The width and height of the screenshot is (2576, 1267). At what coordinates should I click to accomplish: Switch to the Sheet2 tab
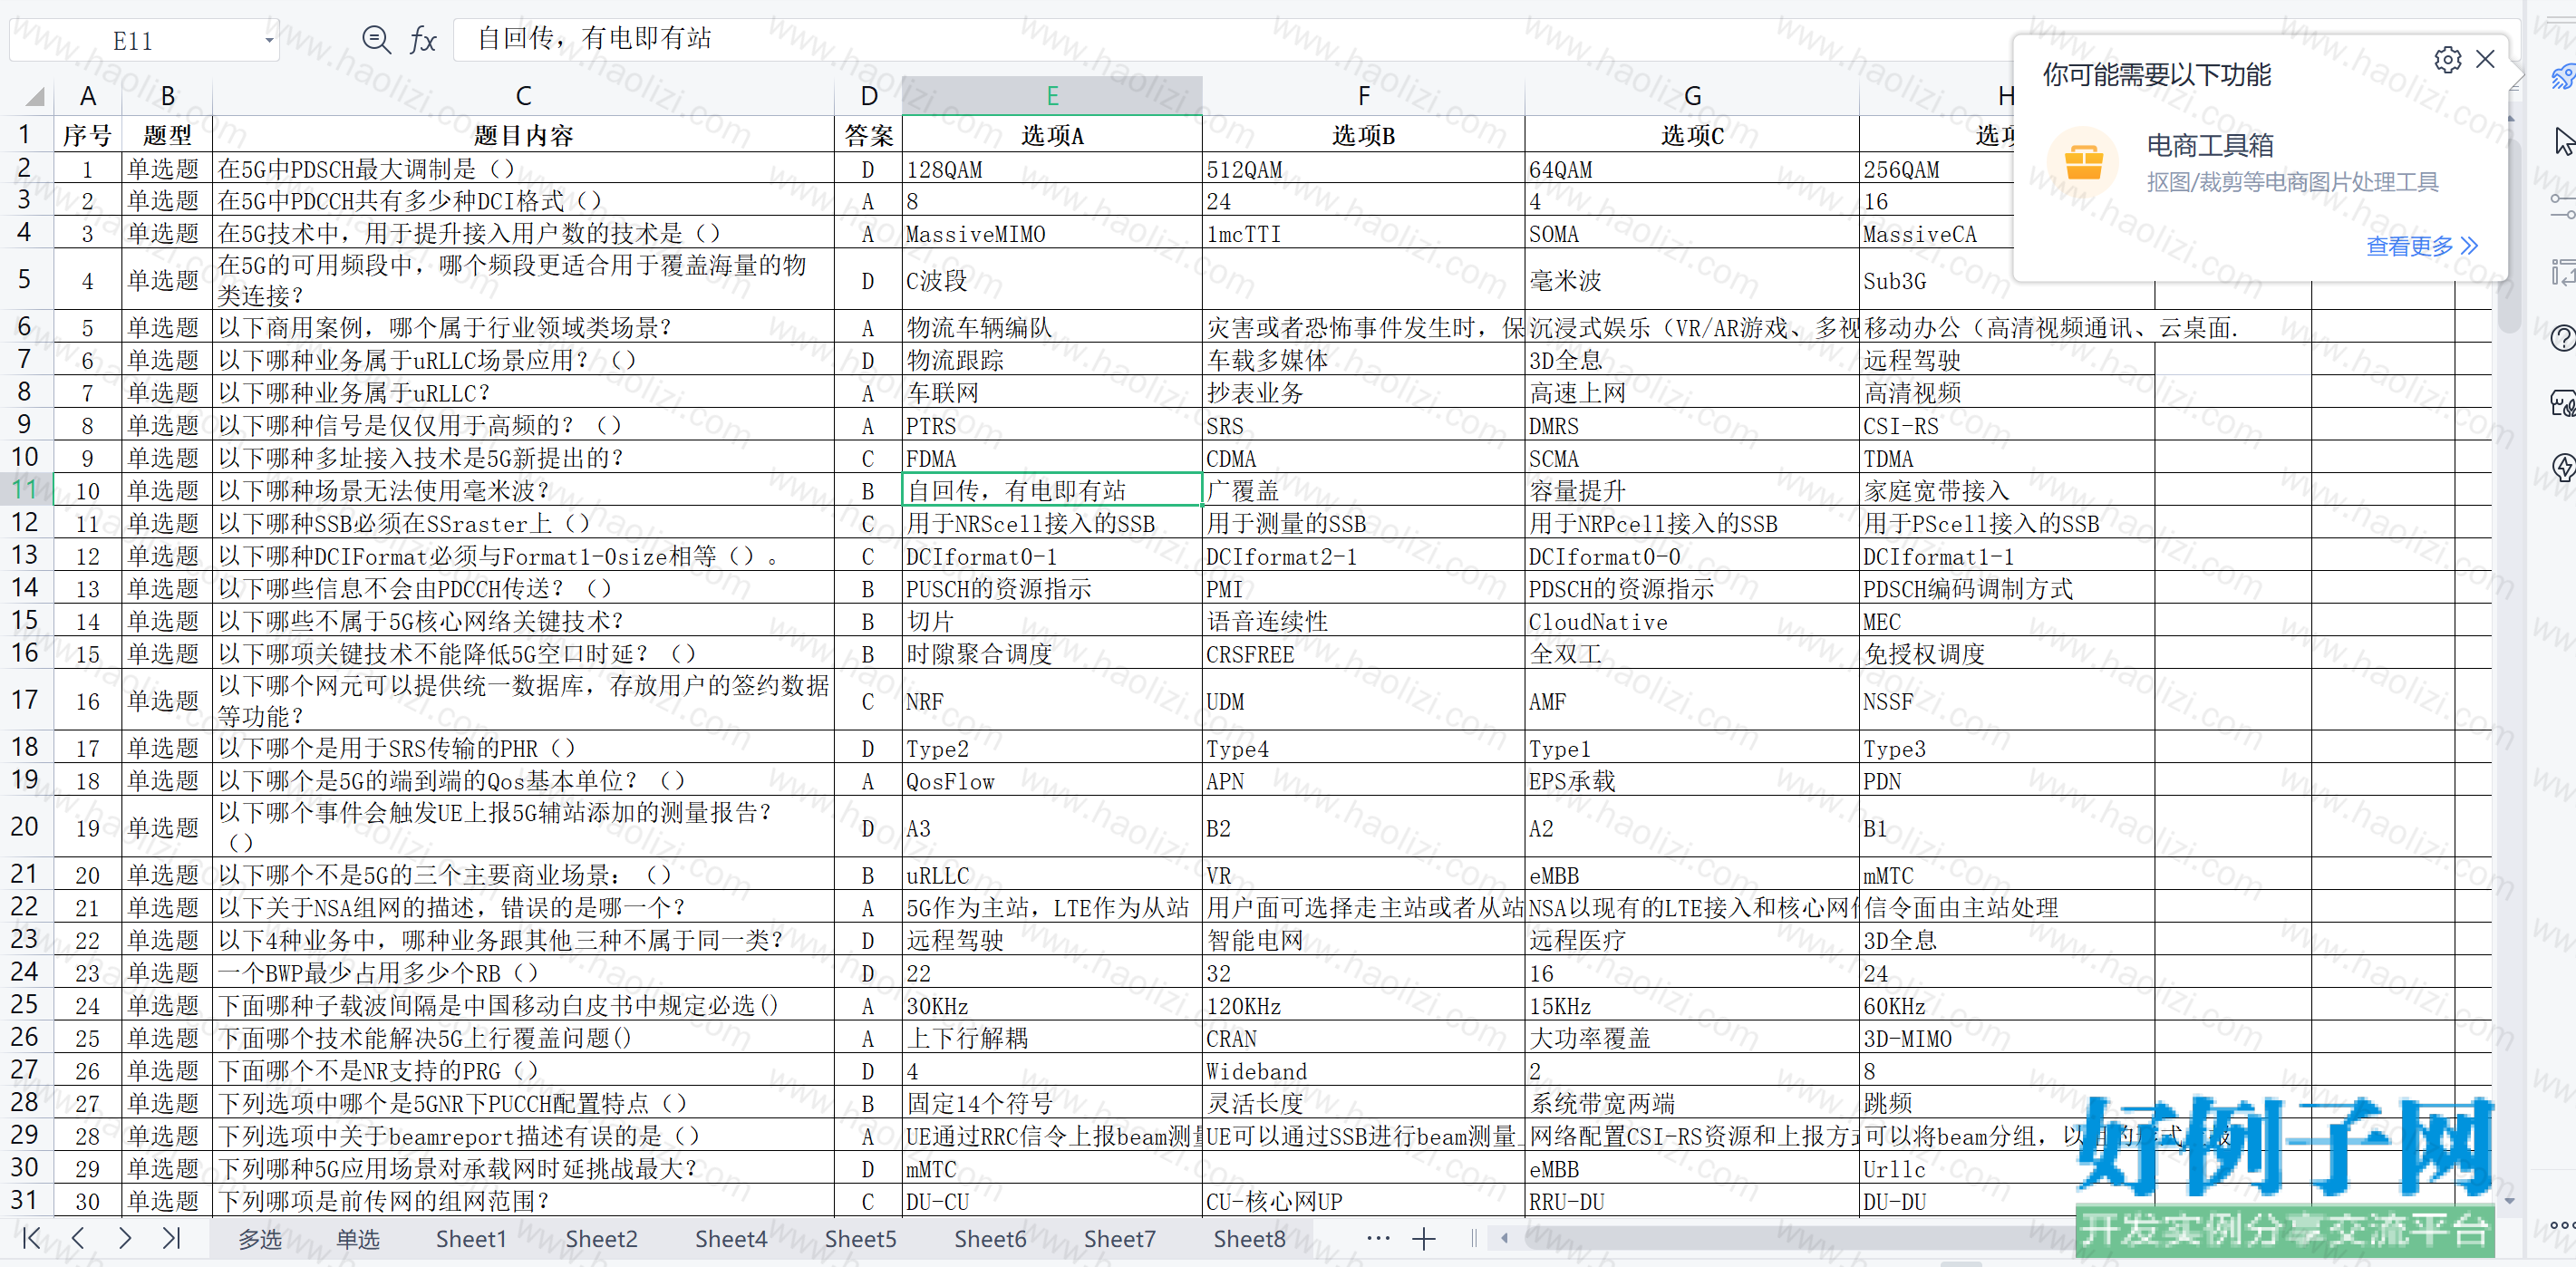(x=601, y=1239)
